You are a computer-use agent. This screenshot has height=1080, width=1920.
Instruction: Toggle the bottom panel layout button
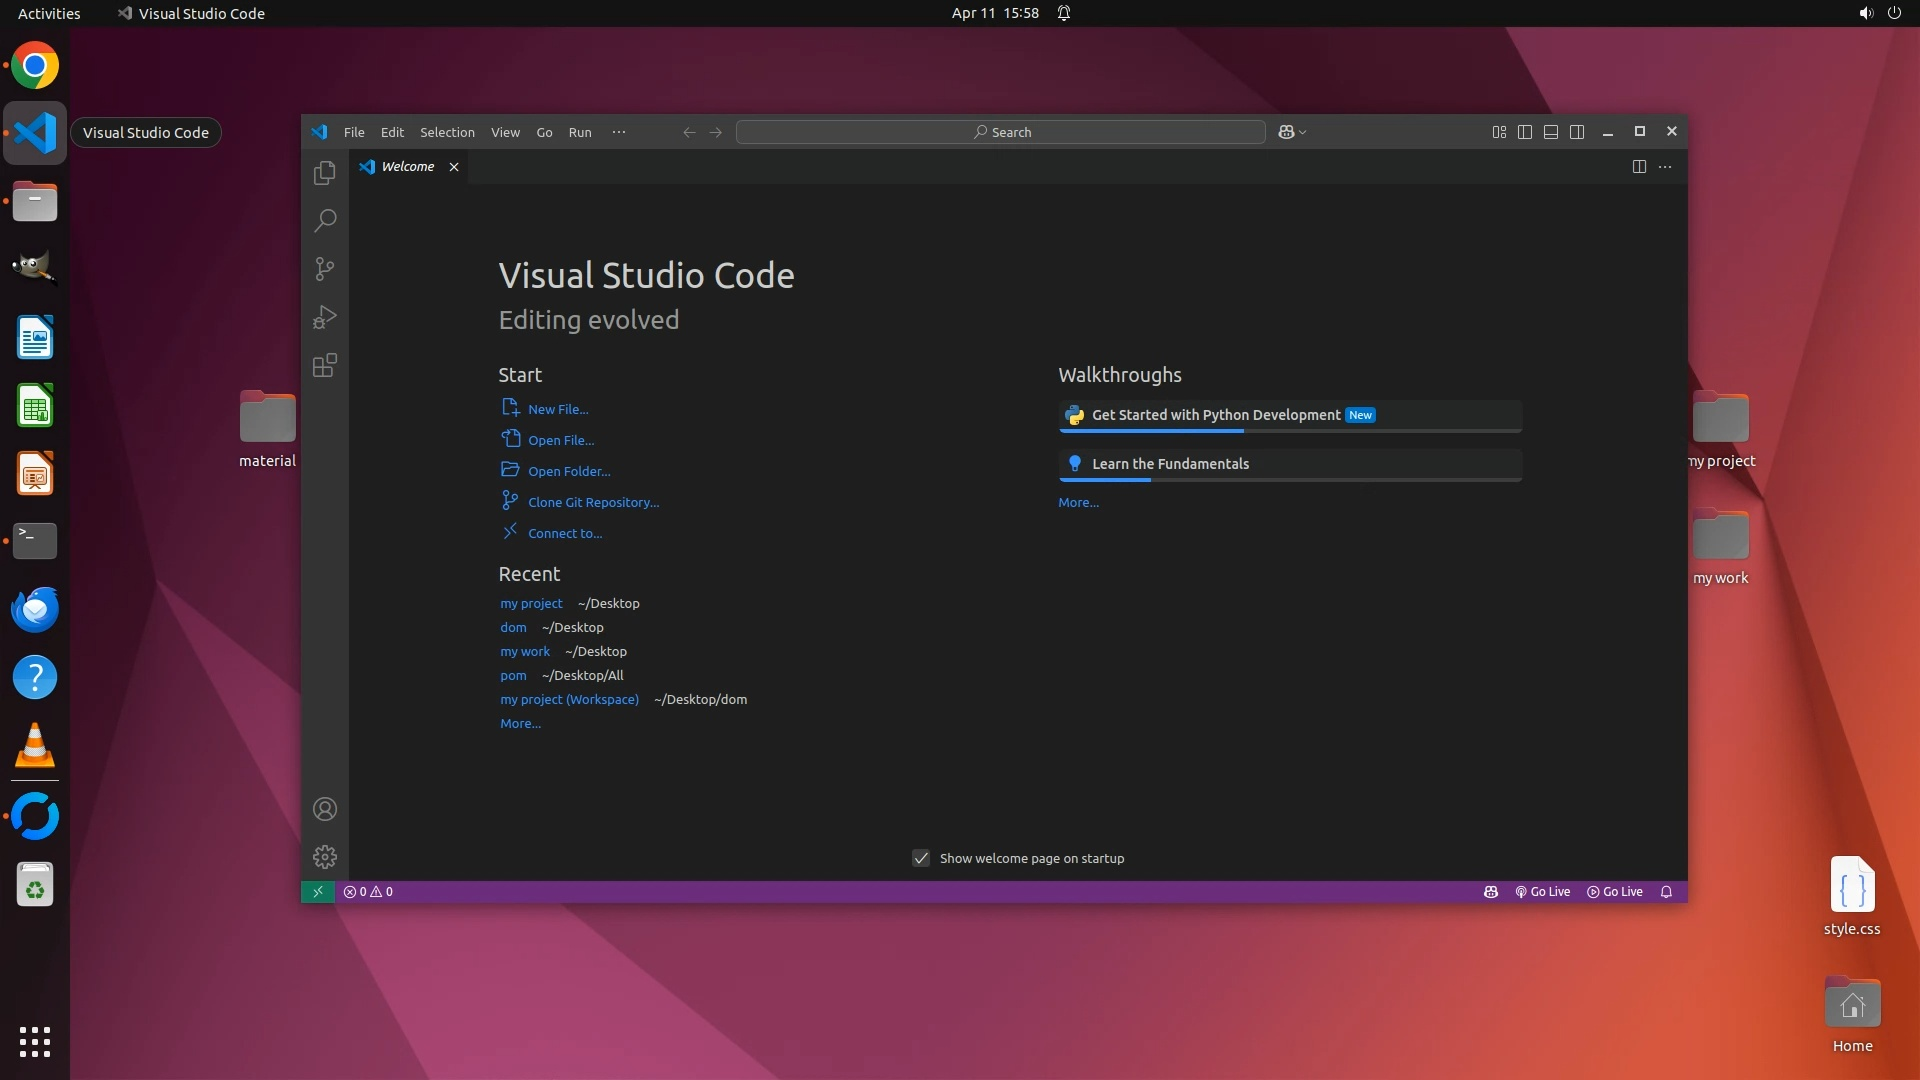(1551, 132)
